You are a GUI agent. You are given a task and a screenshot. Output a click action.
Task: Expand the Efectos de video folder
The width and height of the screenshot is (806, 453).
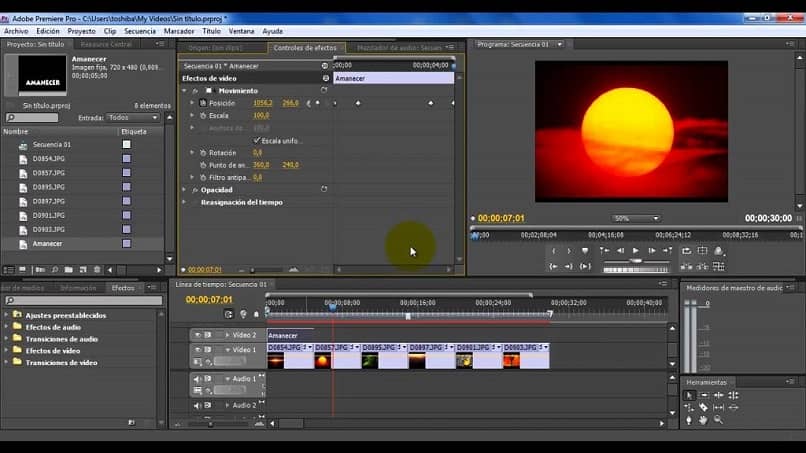[x=7, y=351]
